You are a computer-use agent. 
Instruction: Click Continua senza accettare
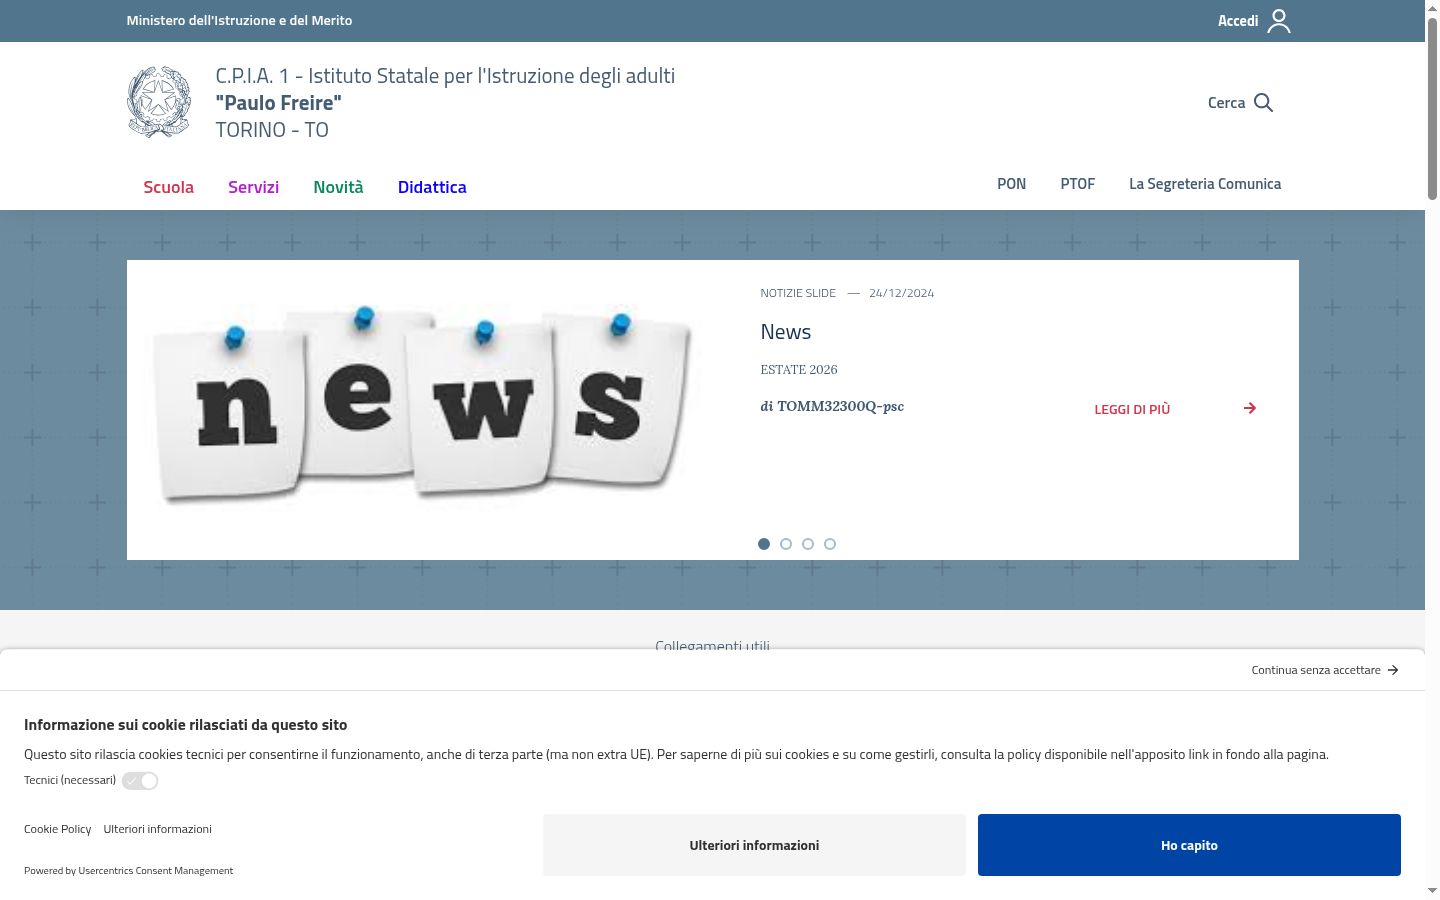pos(1316,670)
